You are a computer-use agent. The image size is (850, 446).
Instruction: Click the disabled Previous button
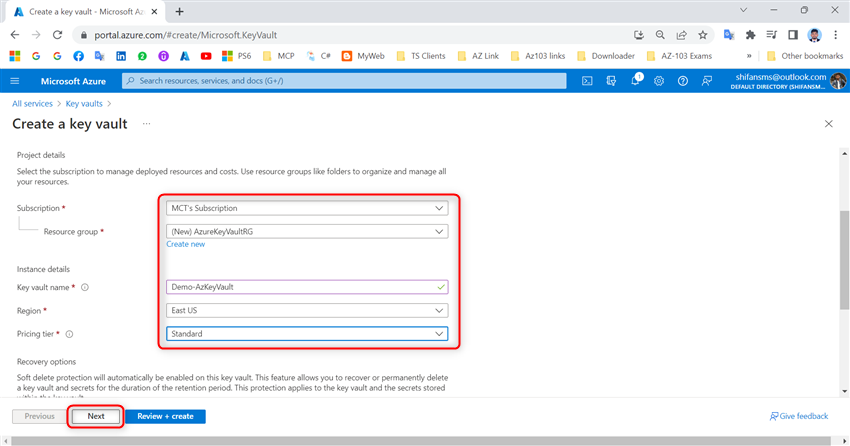coord(40,416)
